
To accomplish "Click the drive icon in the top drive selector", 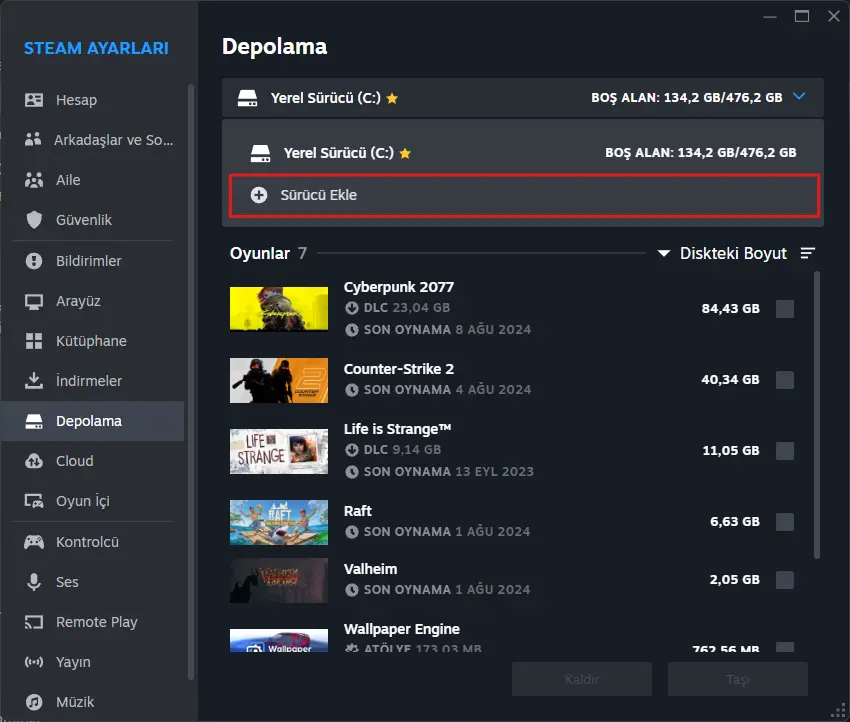I will point(248,98).
